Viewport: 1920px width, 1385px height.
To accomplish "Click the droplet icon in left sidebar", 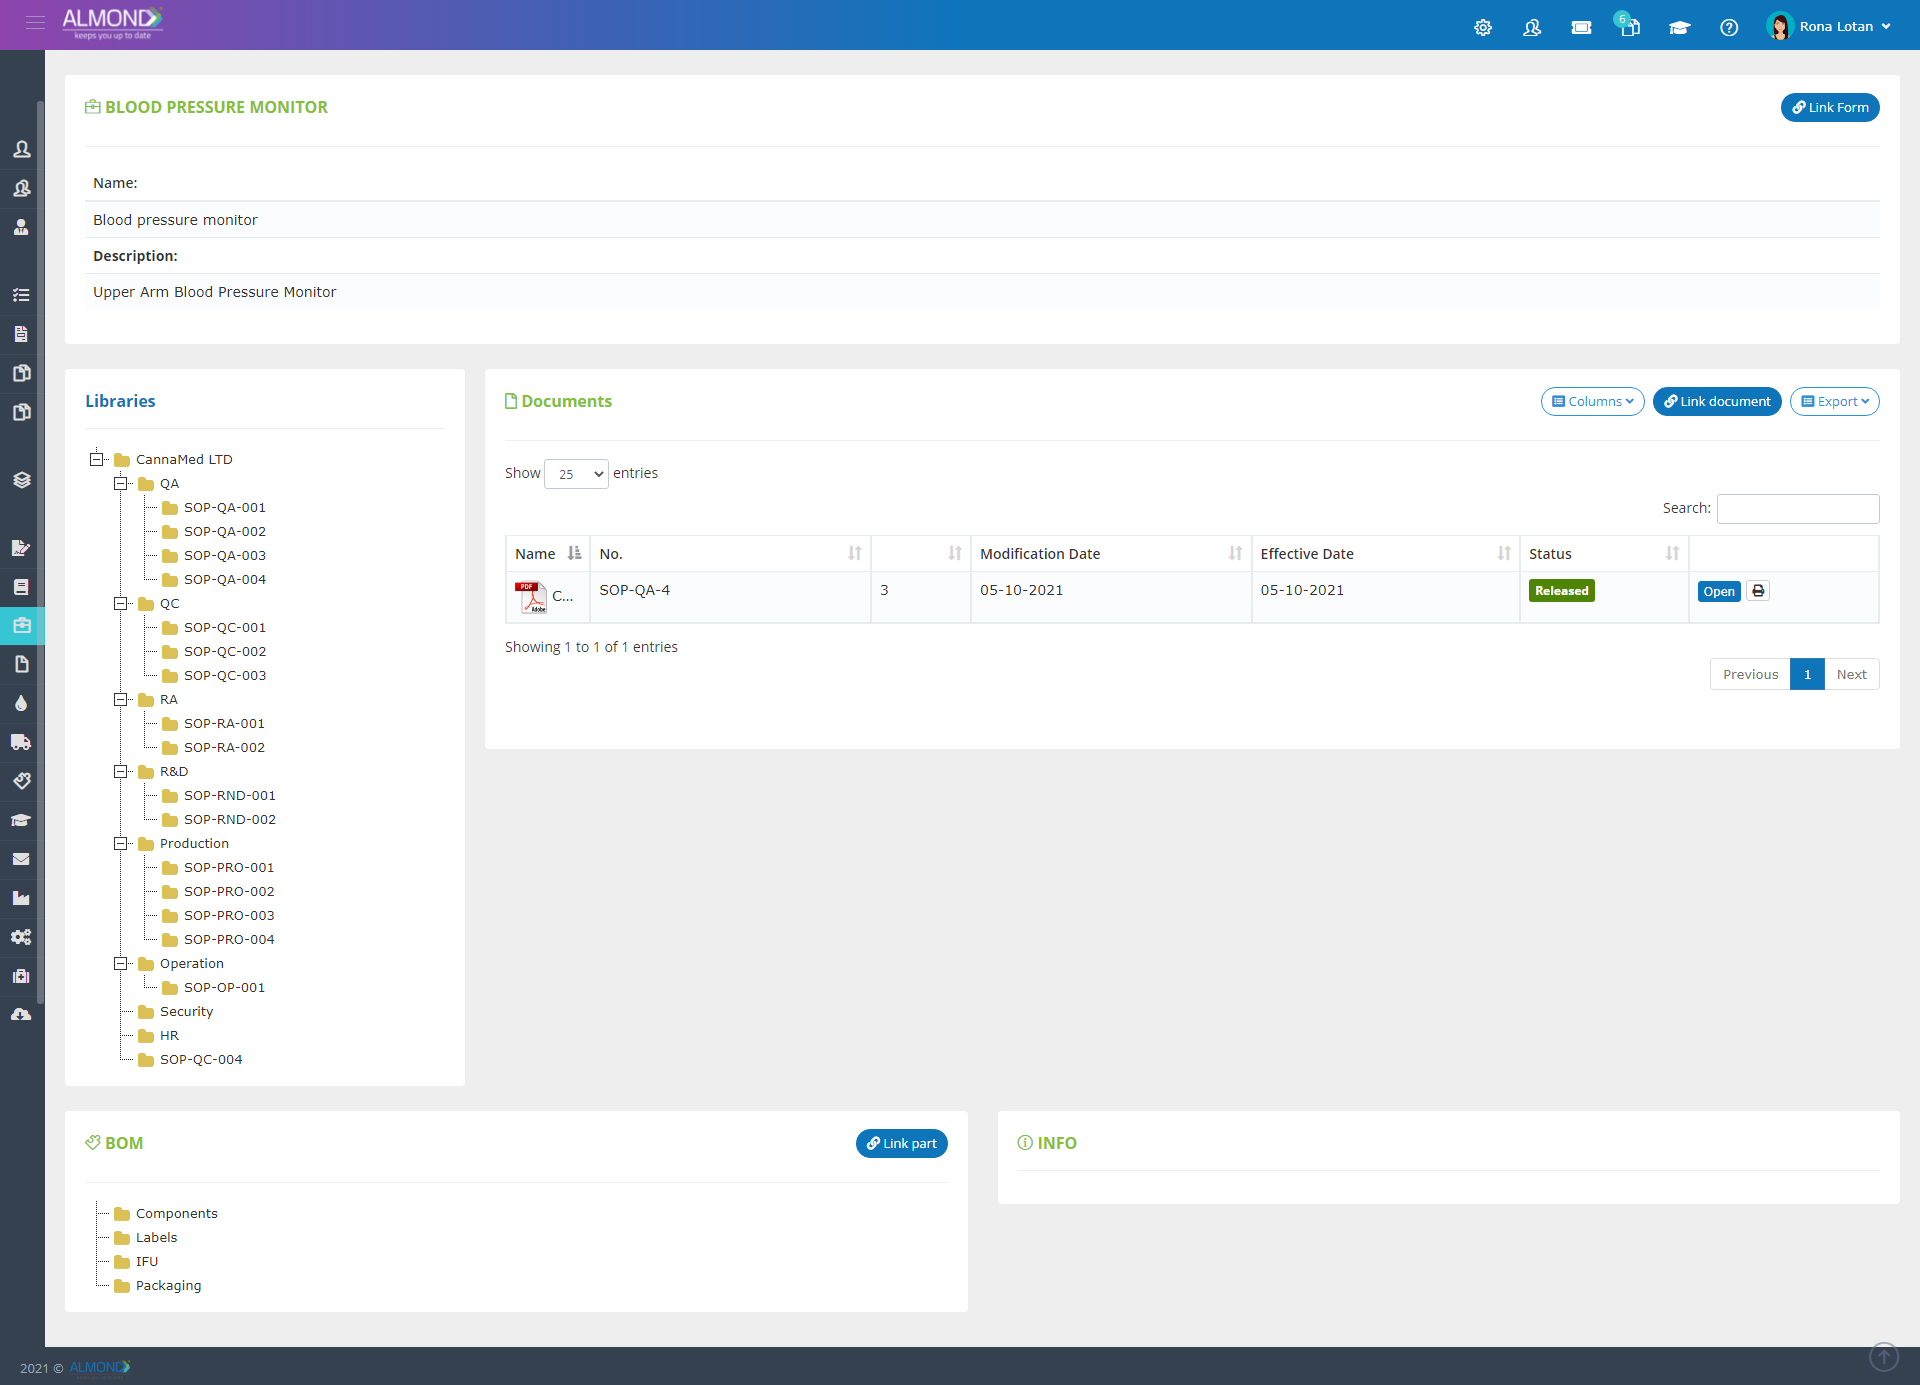I will [21, 703].
